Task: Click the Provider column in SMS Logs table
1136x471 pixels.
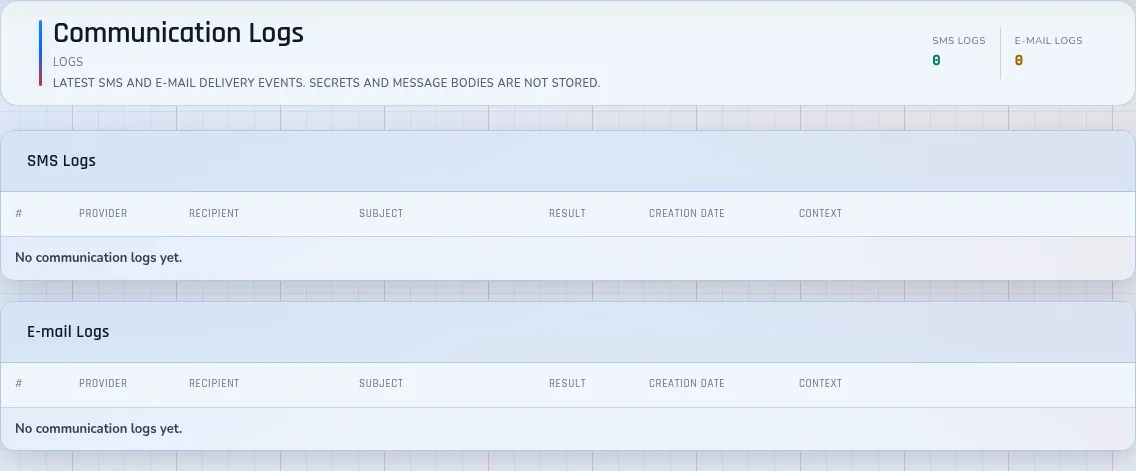Action: point(103,213)
